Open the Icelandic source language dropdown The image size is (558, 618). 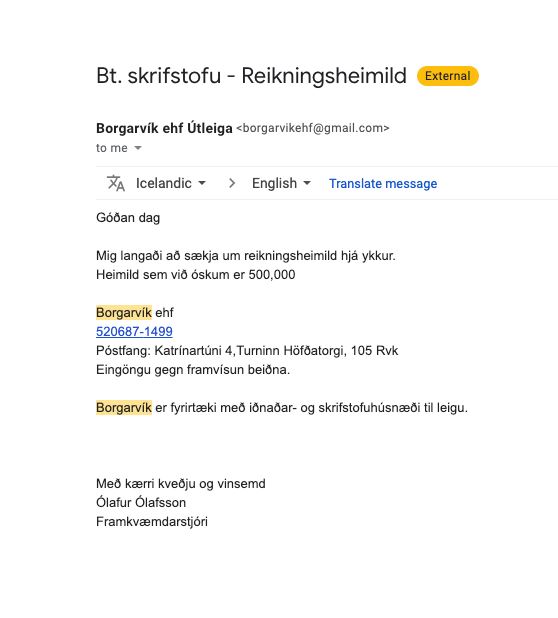coord(171,183)
